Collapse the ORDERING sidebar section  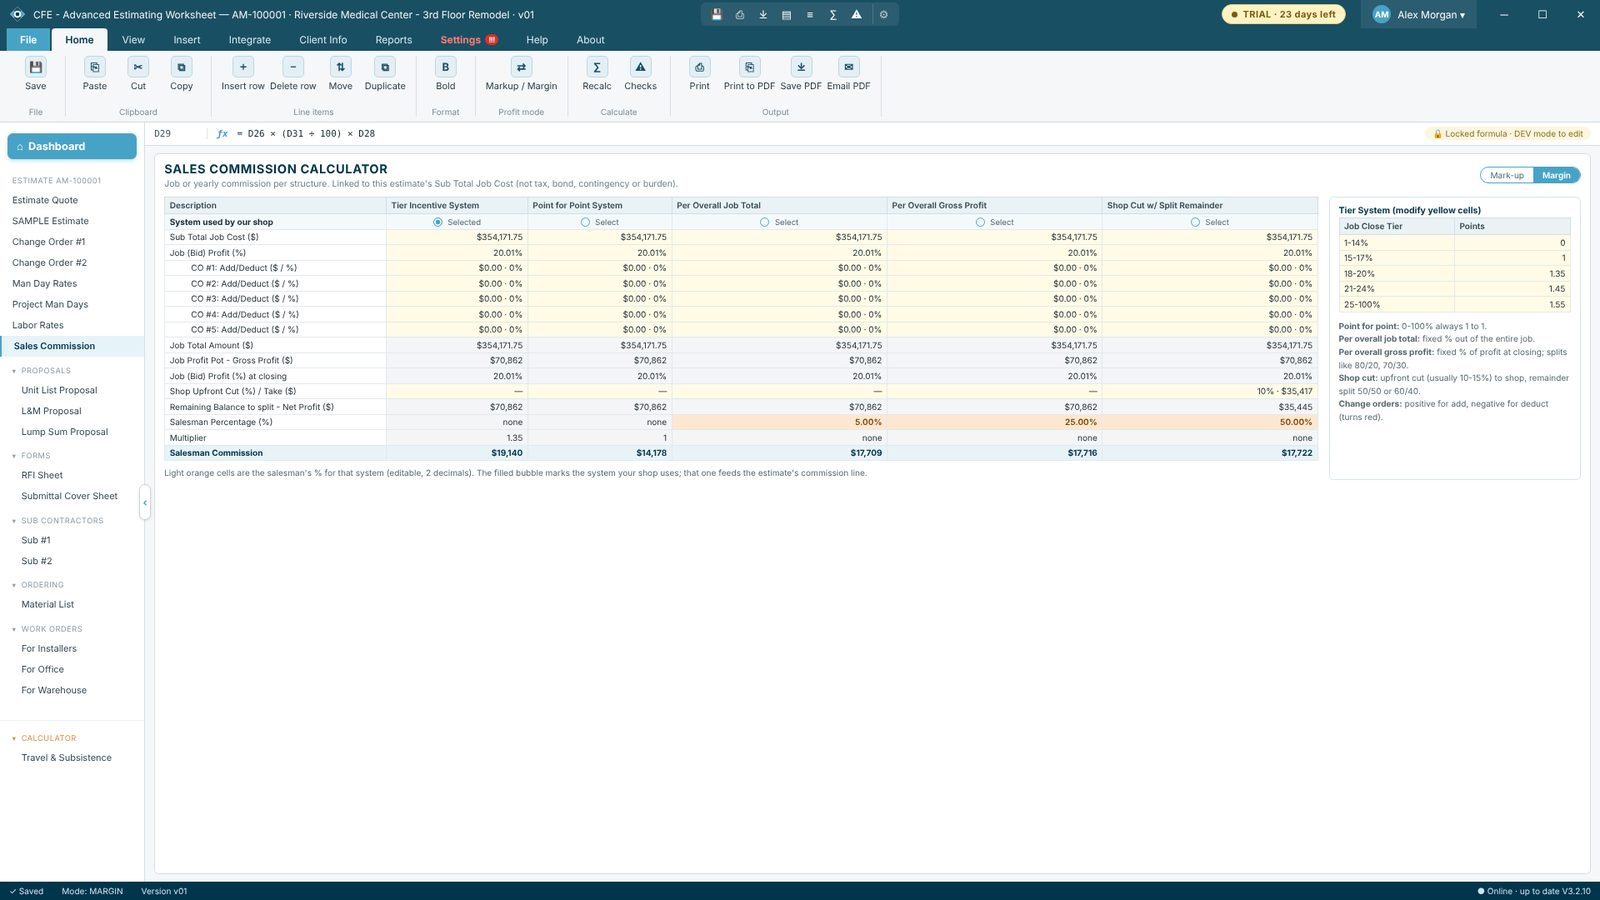click(14, 585)
